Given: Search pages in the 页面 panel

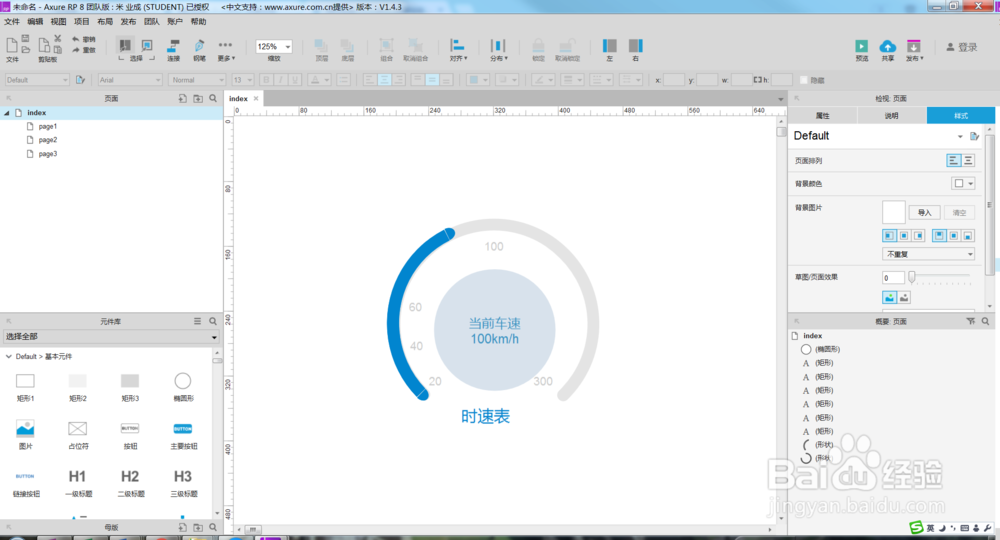Looking at the screenshot, I should coord(213,98).
